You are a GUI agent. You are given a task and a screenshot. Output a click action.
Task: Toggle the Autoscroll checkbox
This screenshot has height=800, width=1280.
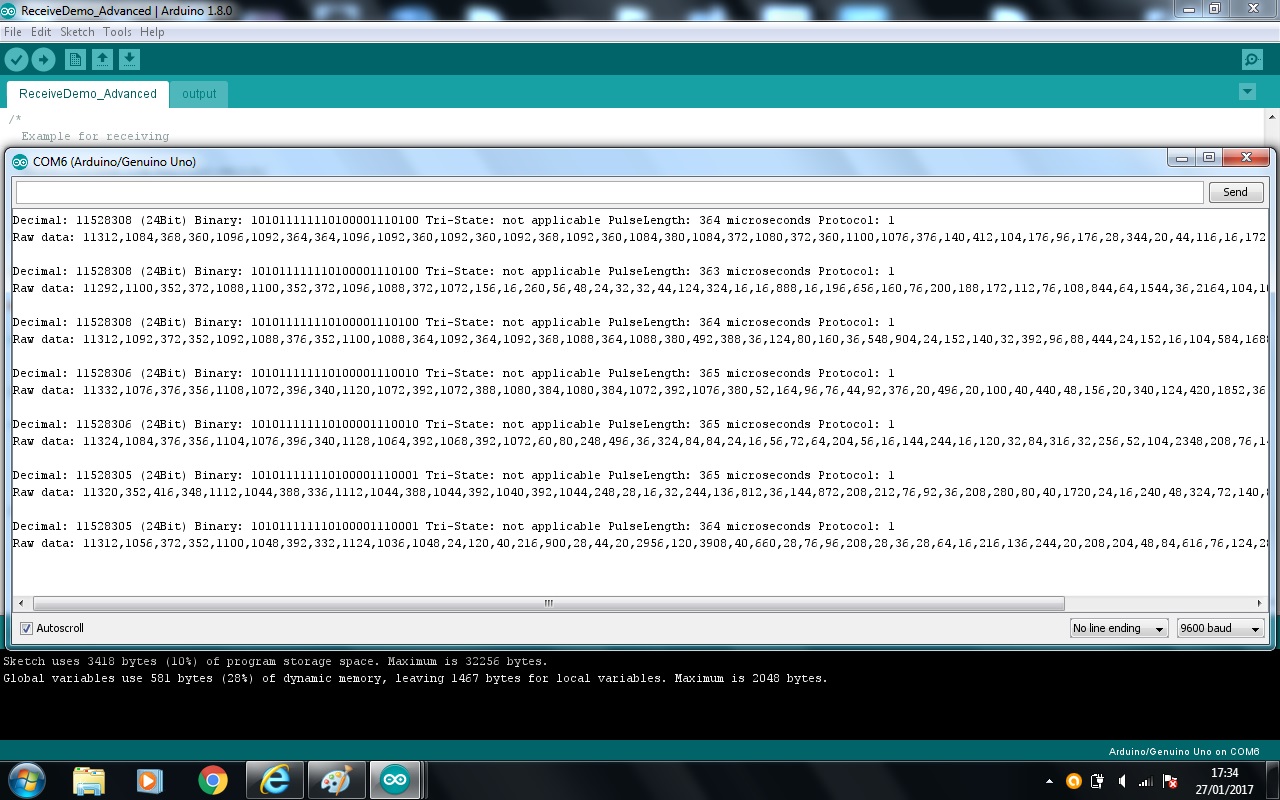click(25, 628)
